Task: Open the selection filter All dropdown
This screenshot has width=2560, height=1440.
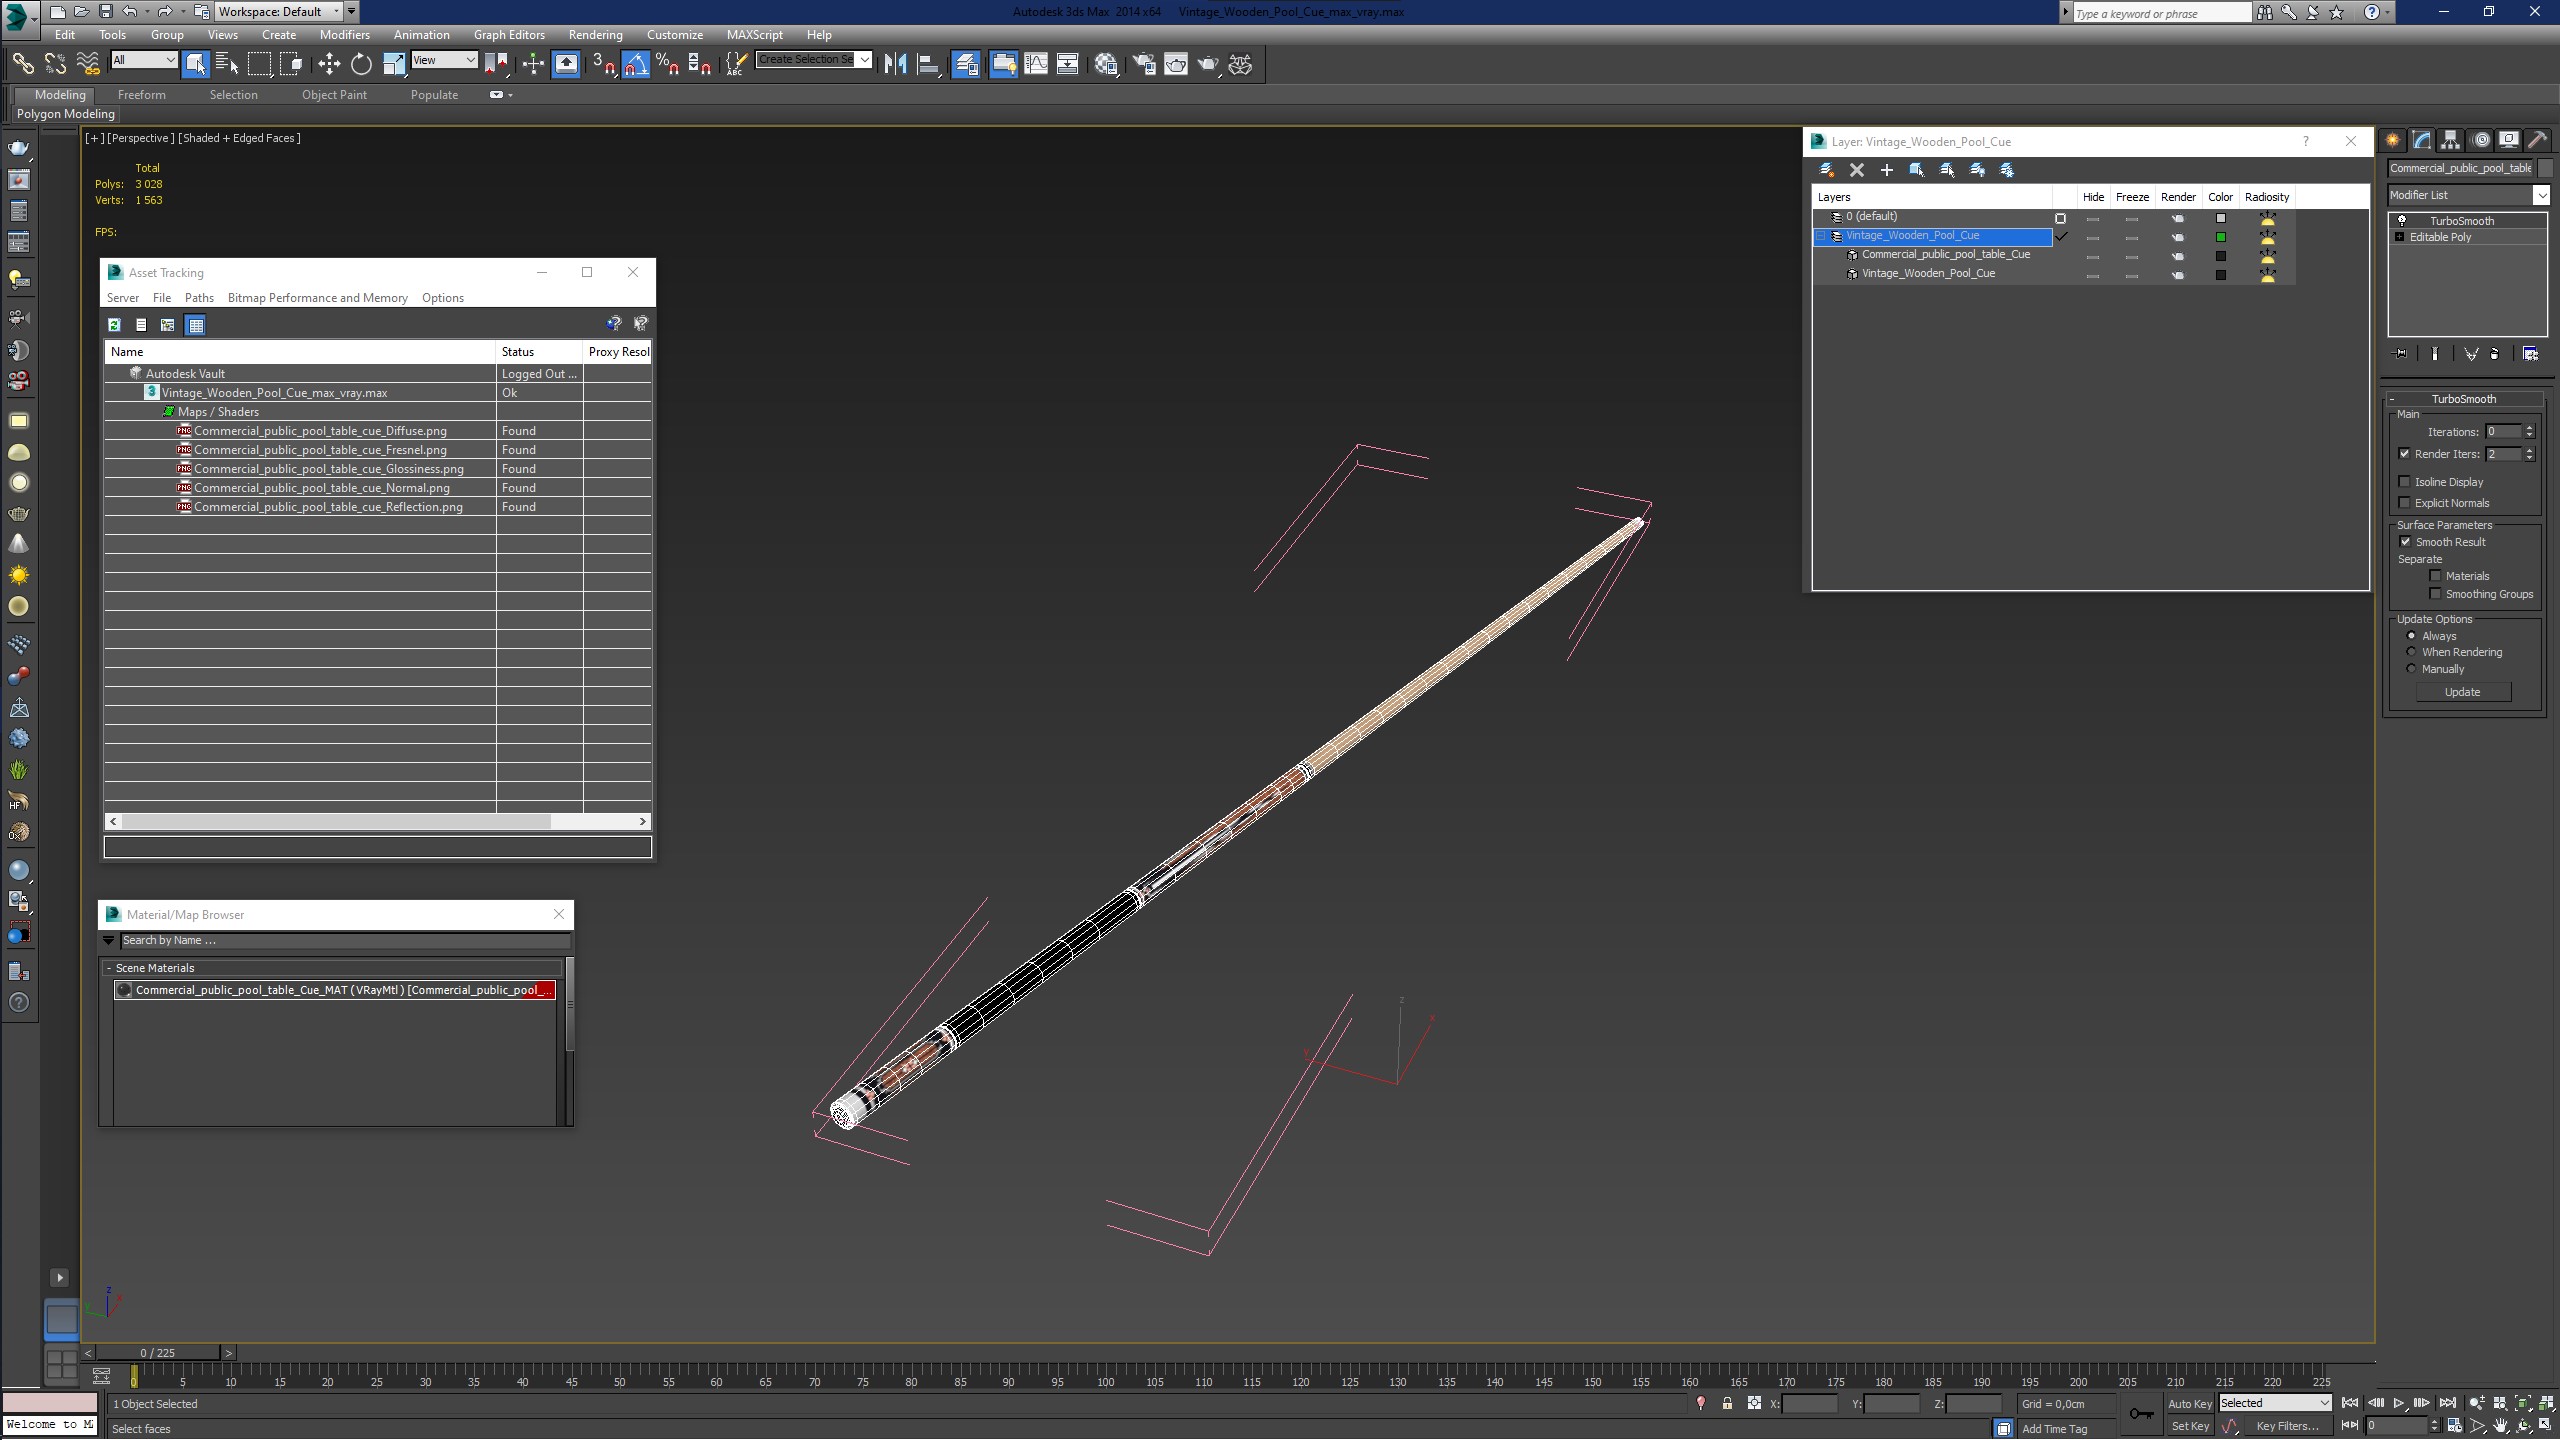Action: tap(144, 60)
